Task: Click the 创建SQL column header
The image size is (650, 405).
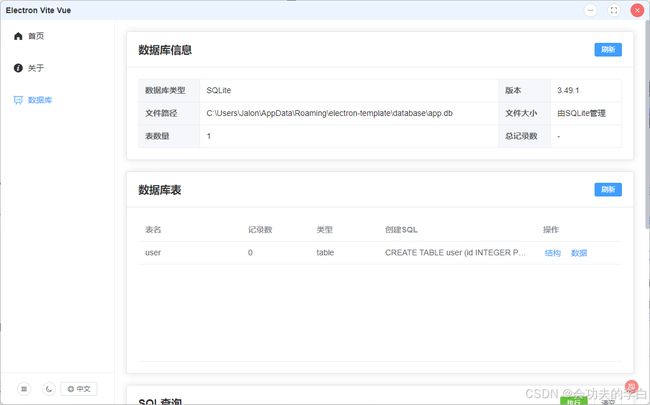Action: [x=401, y=230]
